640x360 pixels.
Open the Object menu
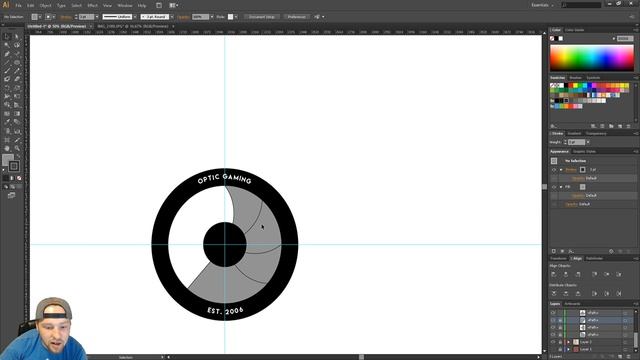pos(45,6)
